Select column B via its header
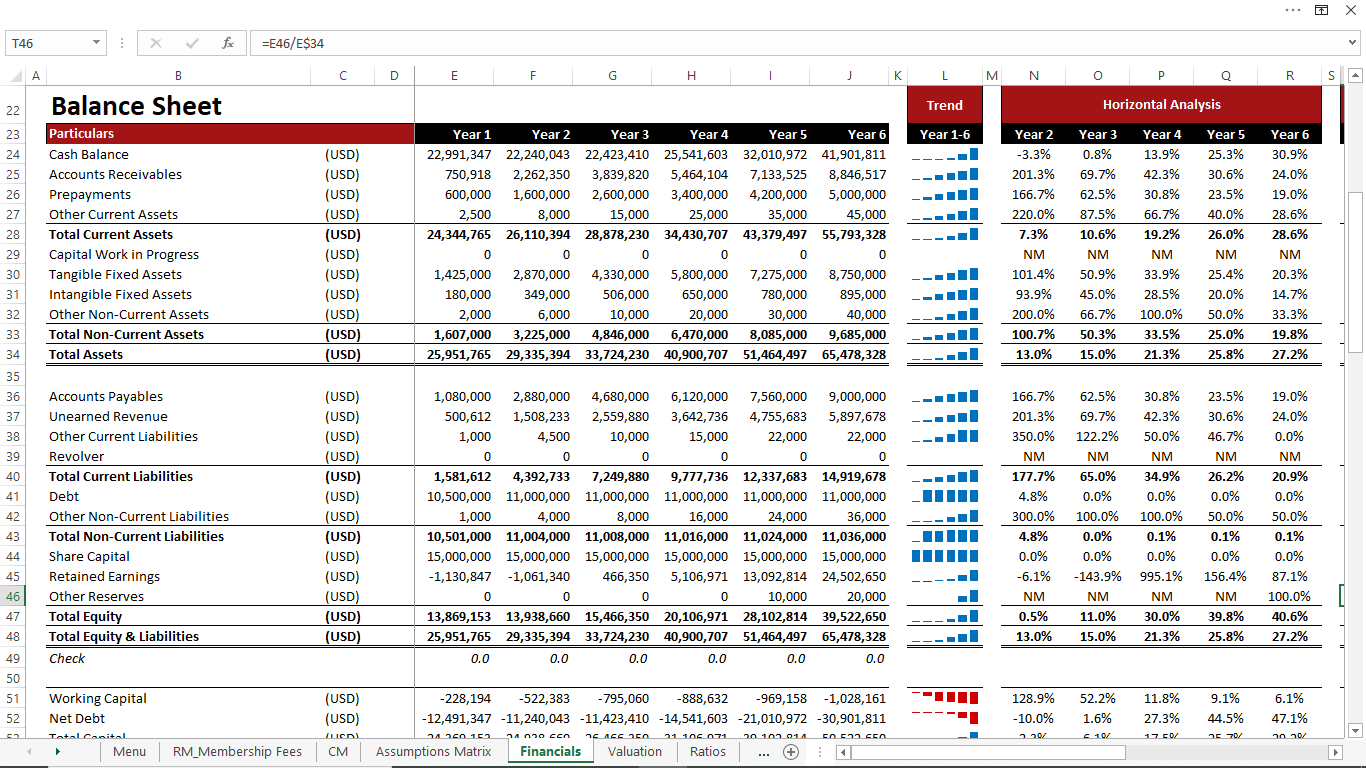 tap(178, 75)
